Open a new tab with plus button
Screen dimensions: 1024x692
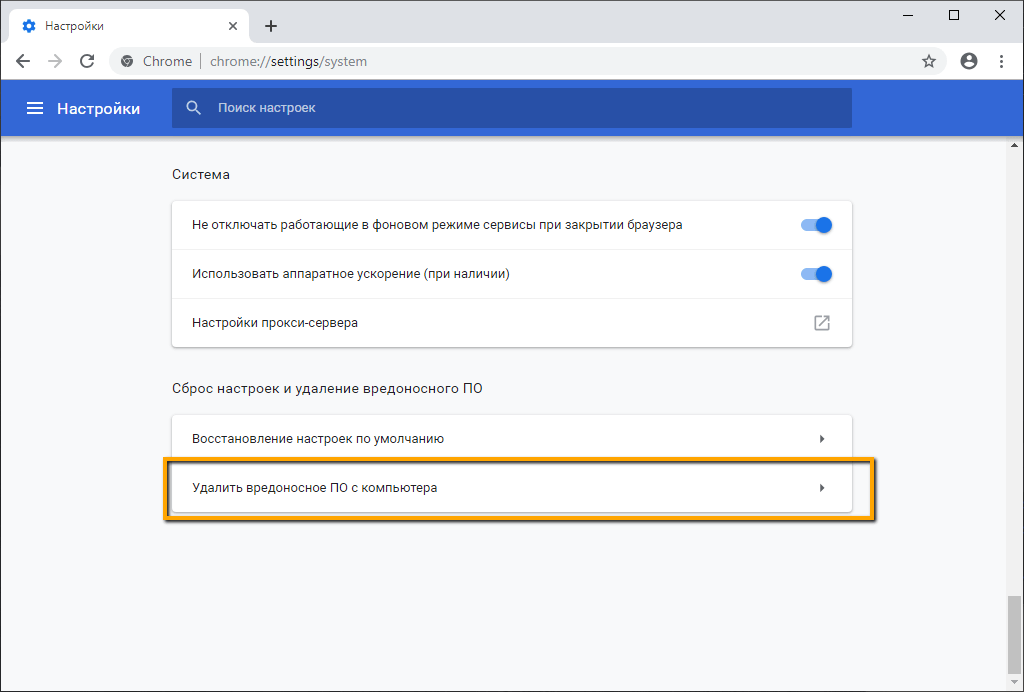coord(271,26)
